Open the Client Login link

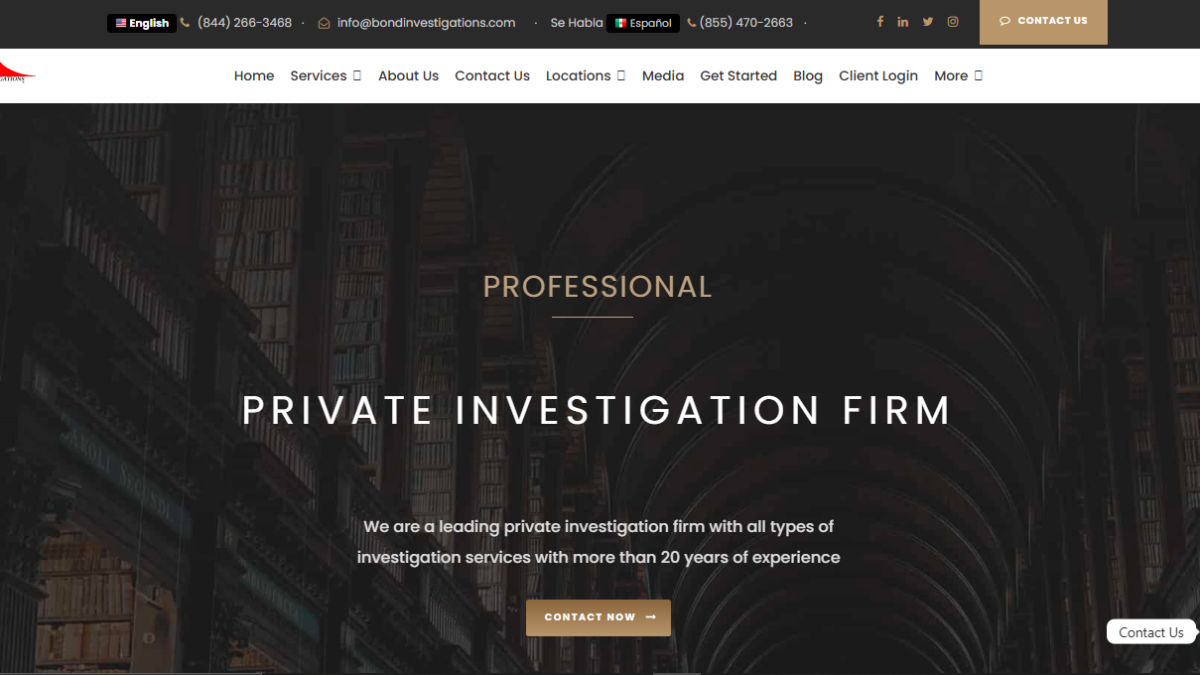pos(878,76)
